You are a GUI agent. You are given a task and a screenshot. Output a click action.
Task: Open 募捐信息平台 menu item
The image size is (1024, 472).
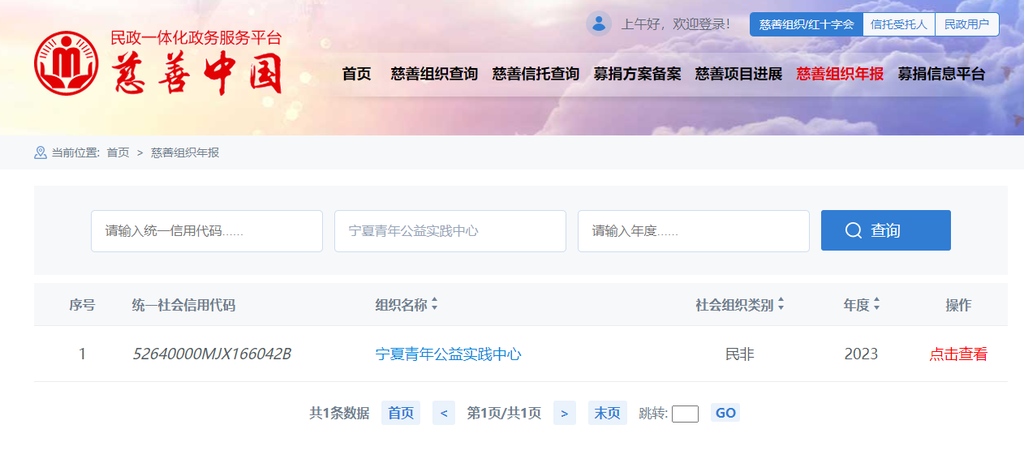click(941, 74)
